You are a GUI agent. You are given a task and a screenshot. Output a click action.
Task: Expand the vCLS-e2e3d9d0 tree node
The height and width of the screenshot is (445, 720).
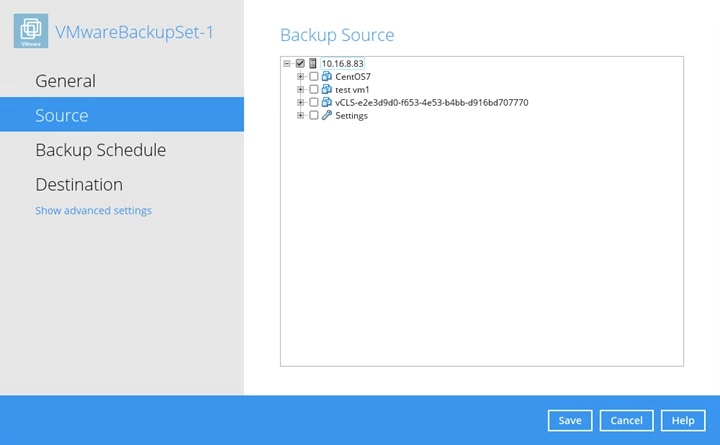coord(300,102)
